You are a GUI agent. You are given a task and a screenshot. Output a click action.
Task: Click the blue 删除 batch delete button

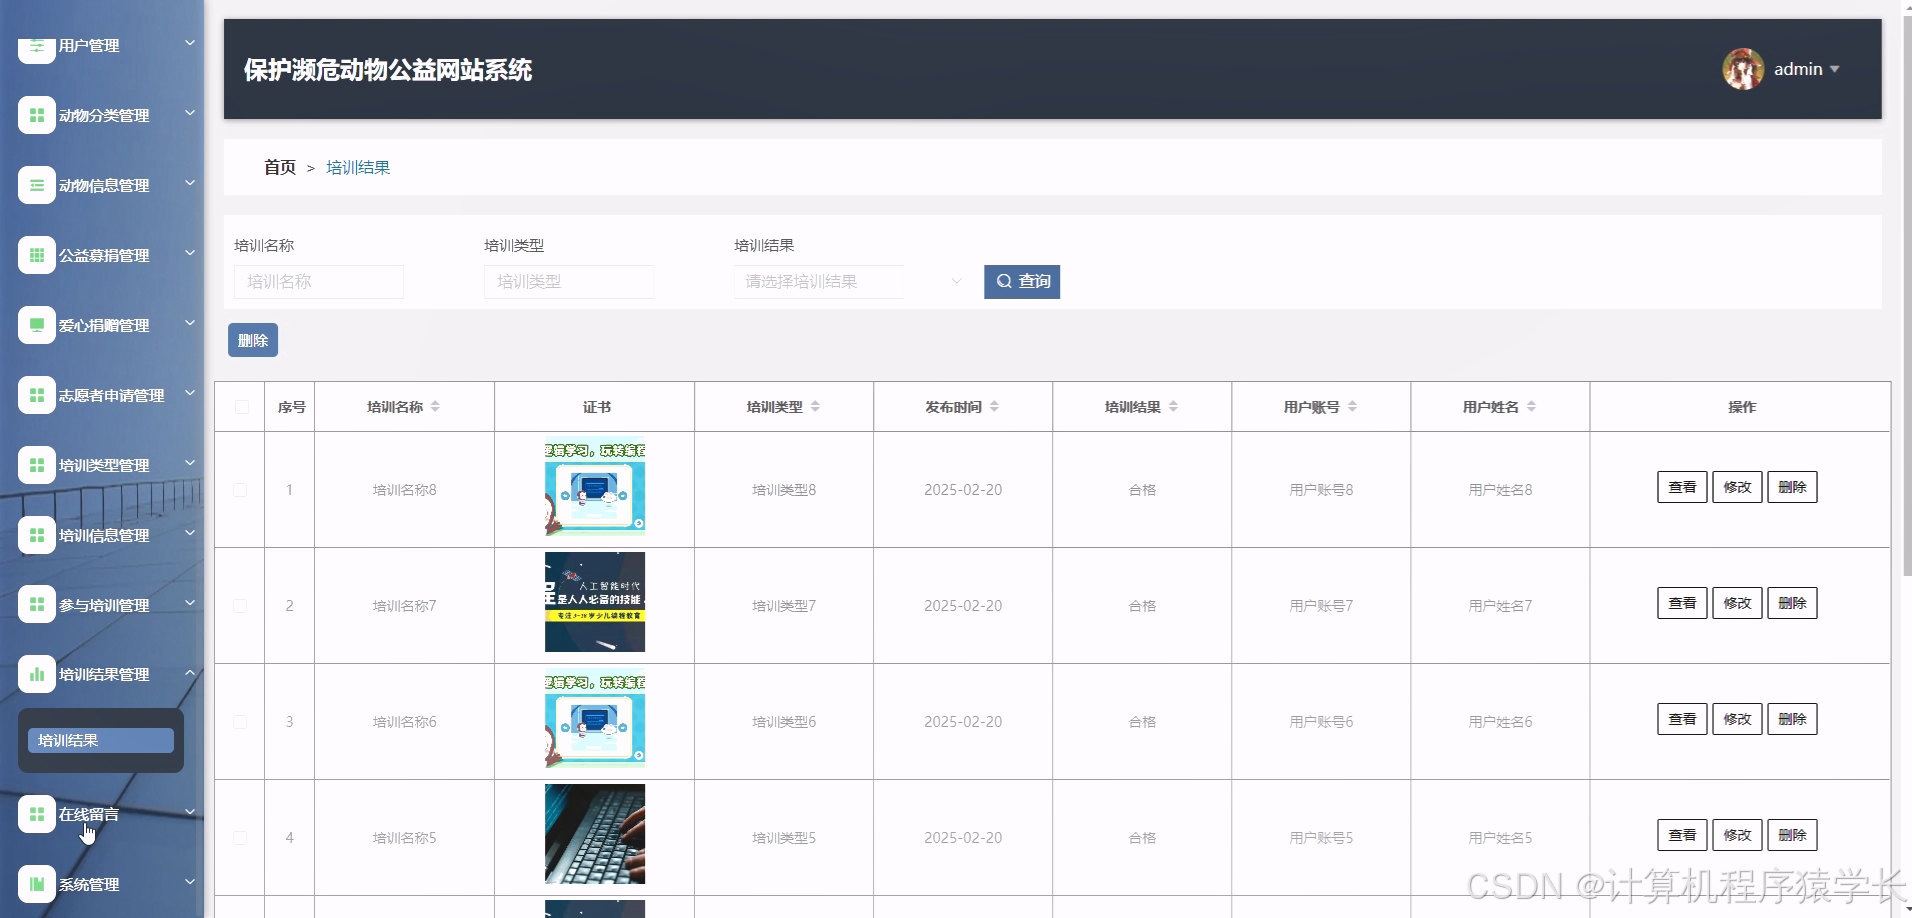(x=253, y=340)
